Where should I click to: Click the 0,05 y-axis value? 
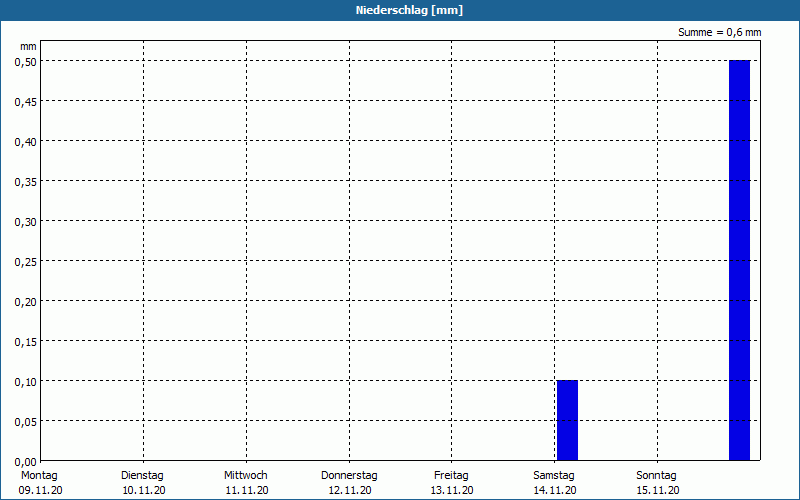[26, 422]
